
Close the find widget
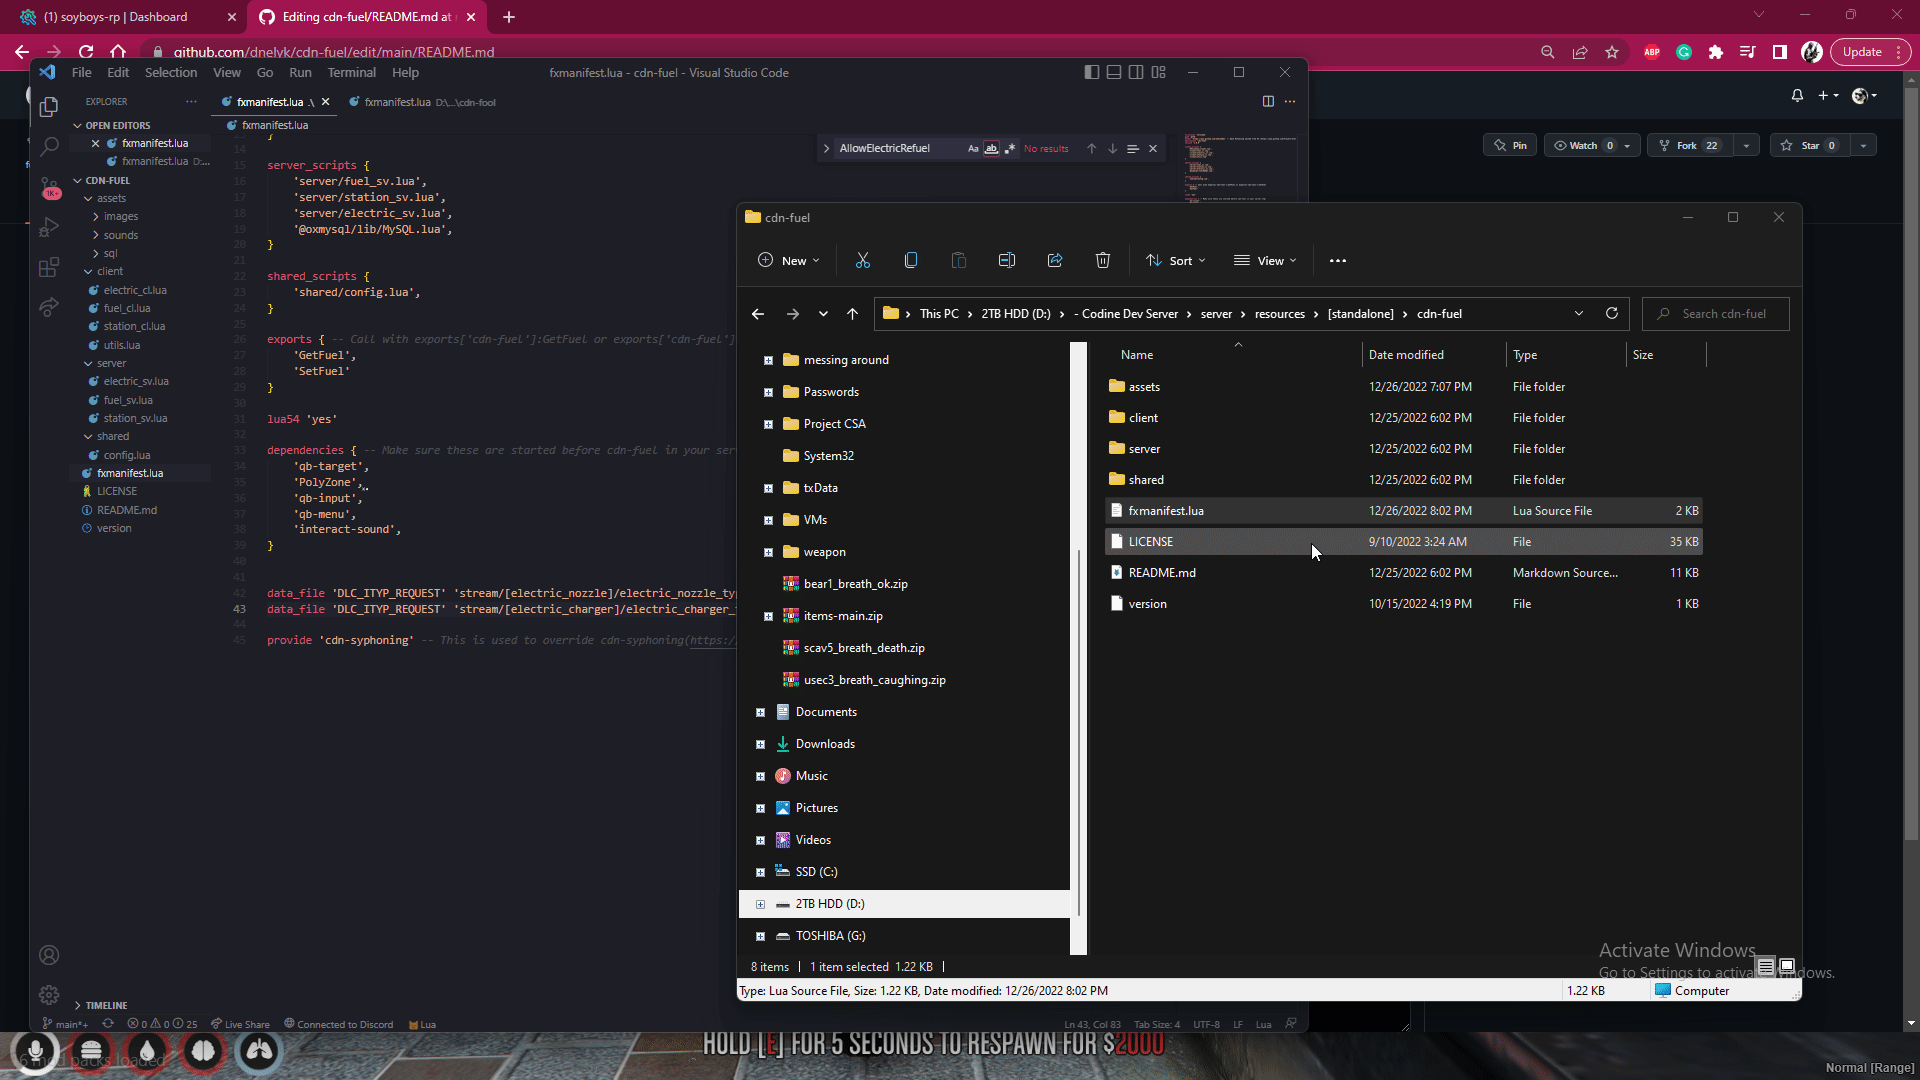(1153, 148)
